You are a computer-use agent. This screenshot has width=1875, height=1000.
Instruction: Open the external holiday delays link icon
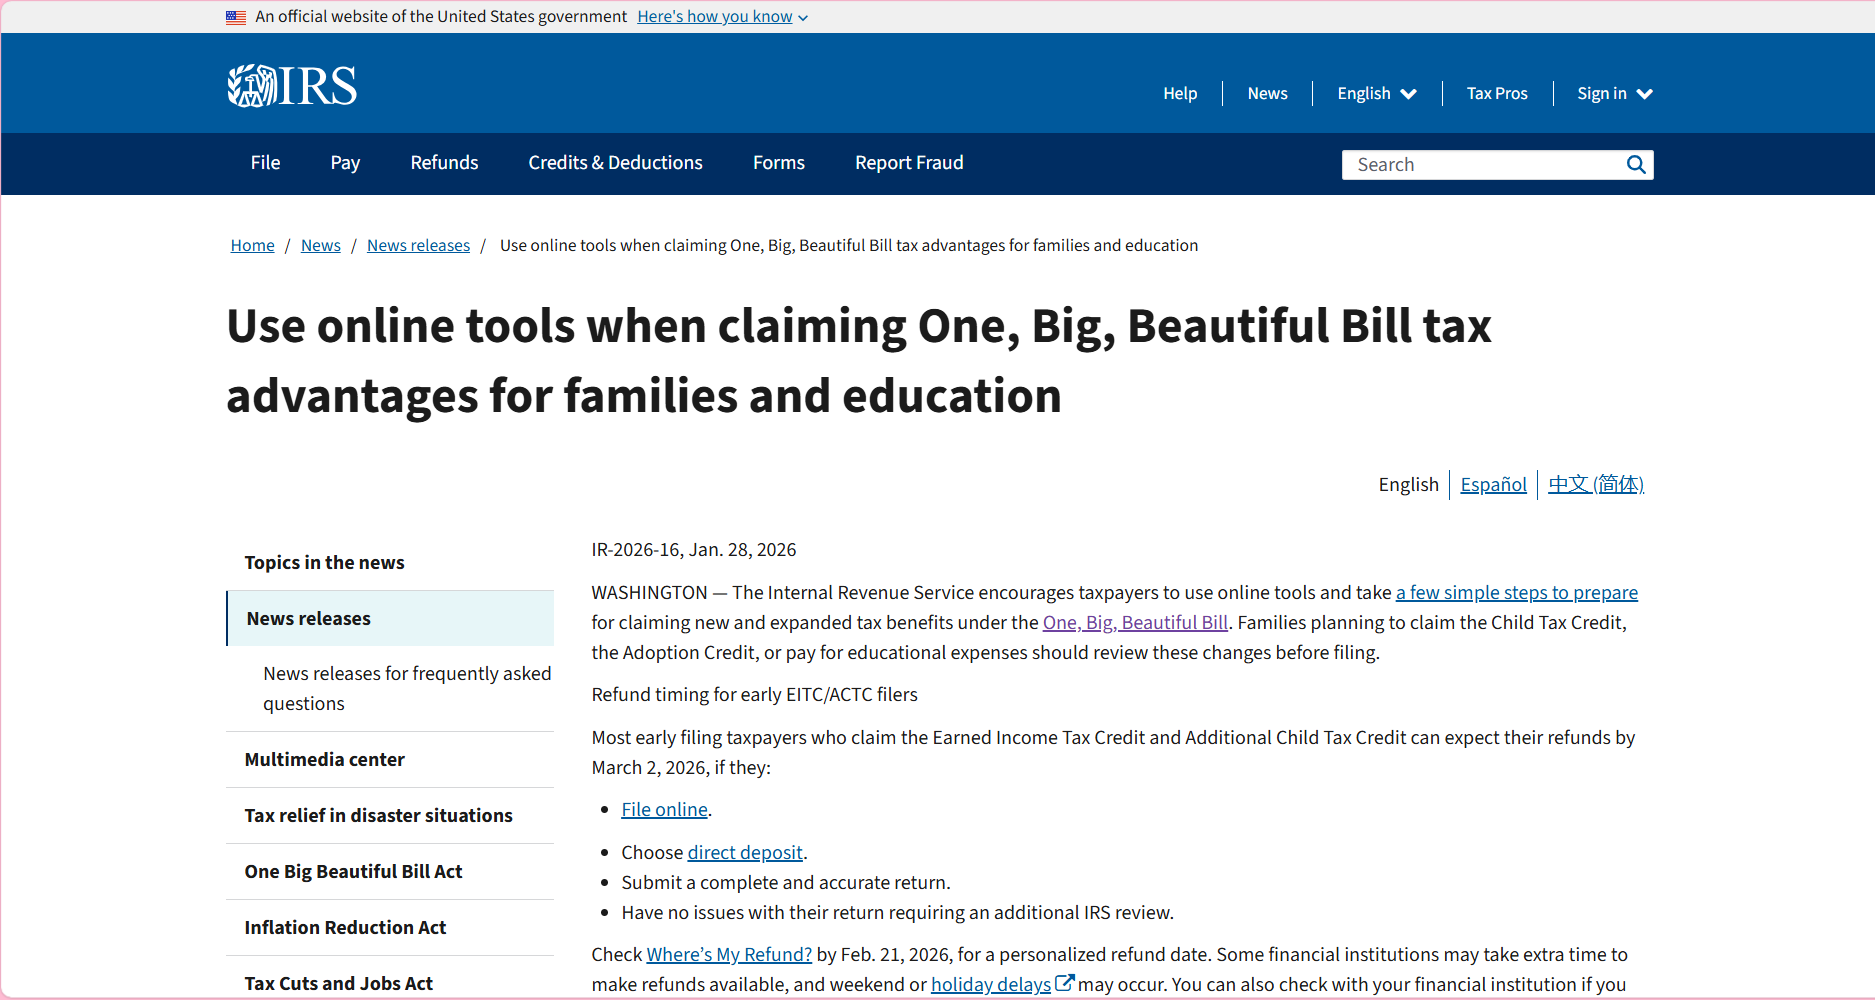(1064, 981)
